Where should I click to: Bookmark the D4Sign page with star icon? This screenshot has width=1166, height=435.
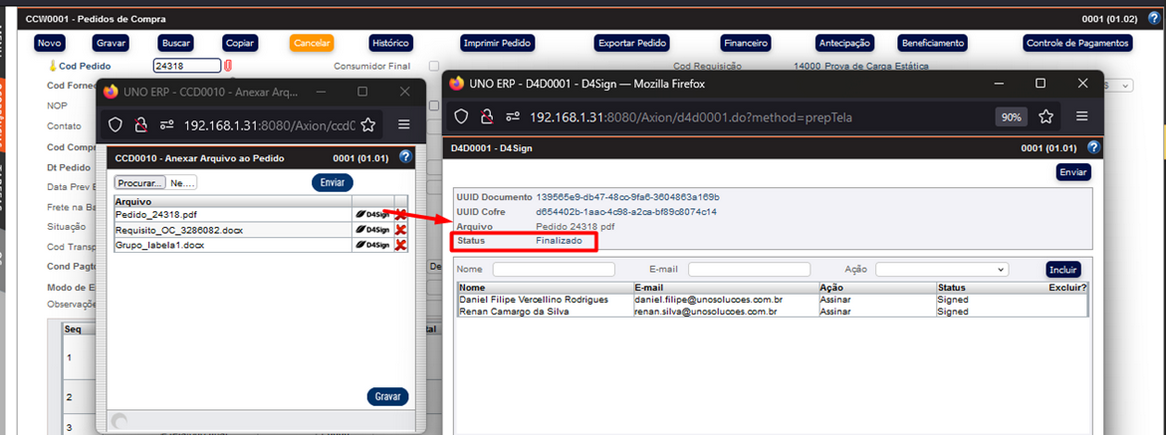(x=1046, y=117)
